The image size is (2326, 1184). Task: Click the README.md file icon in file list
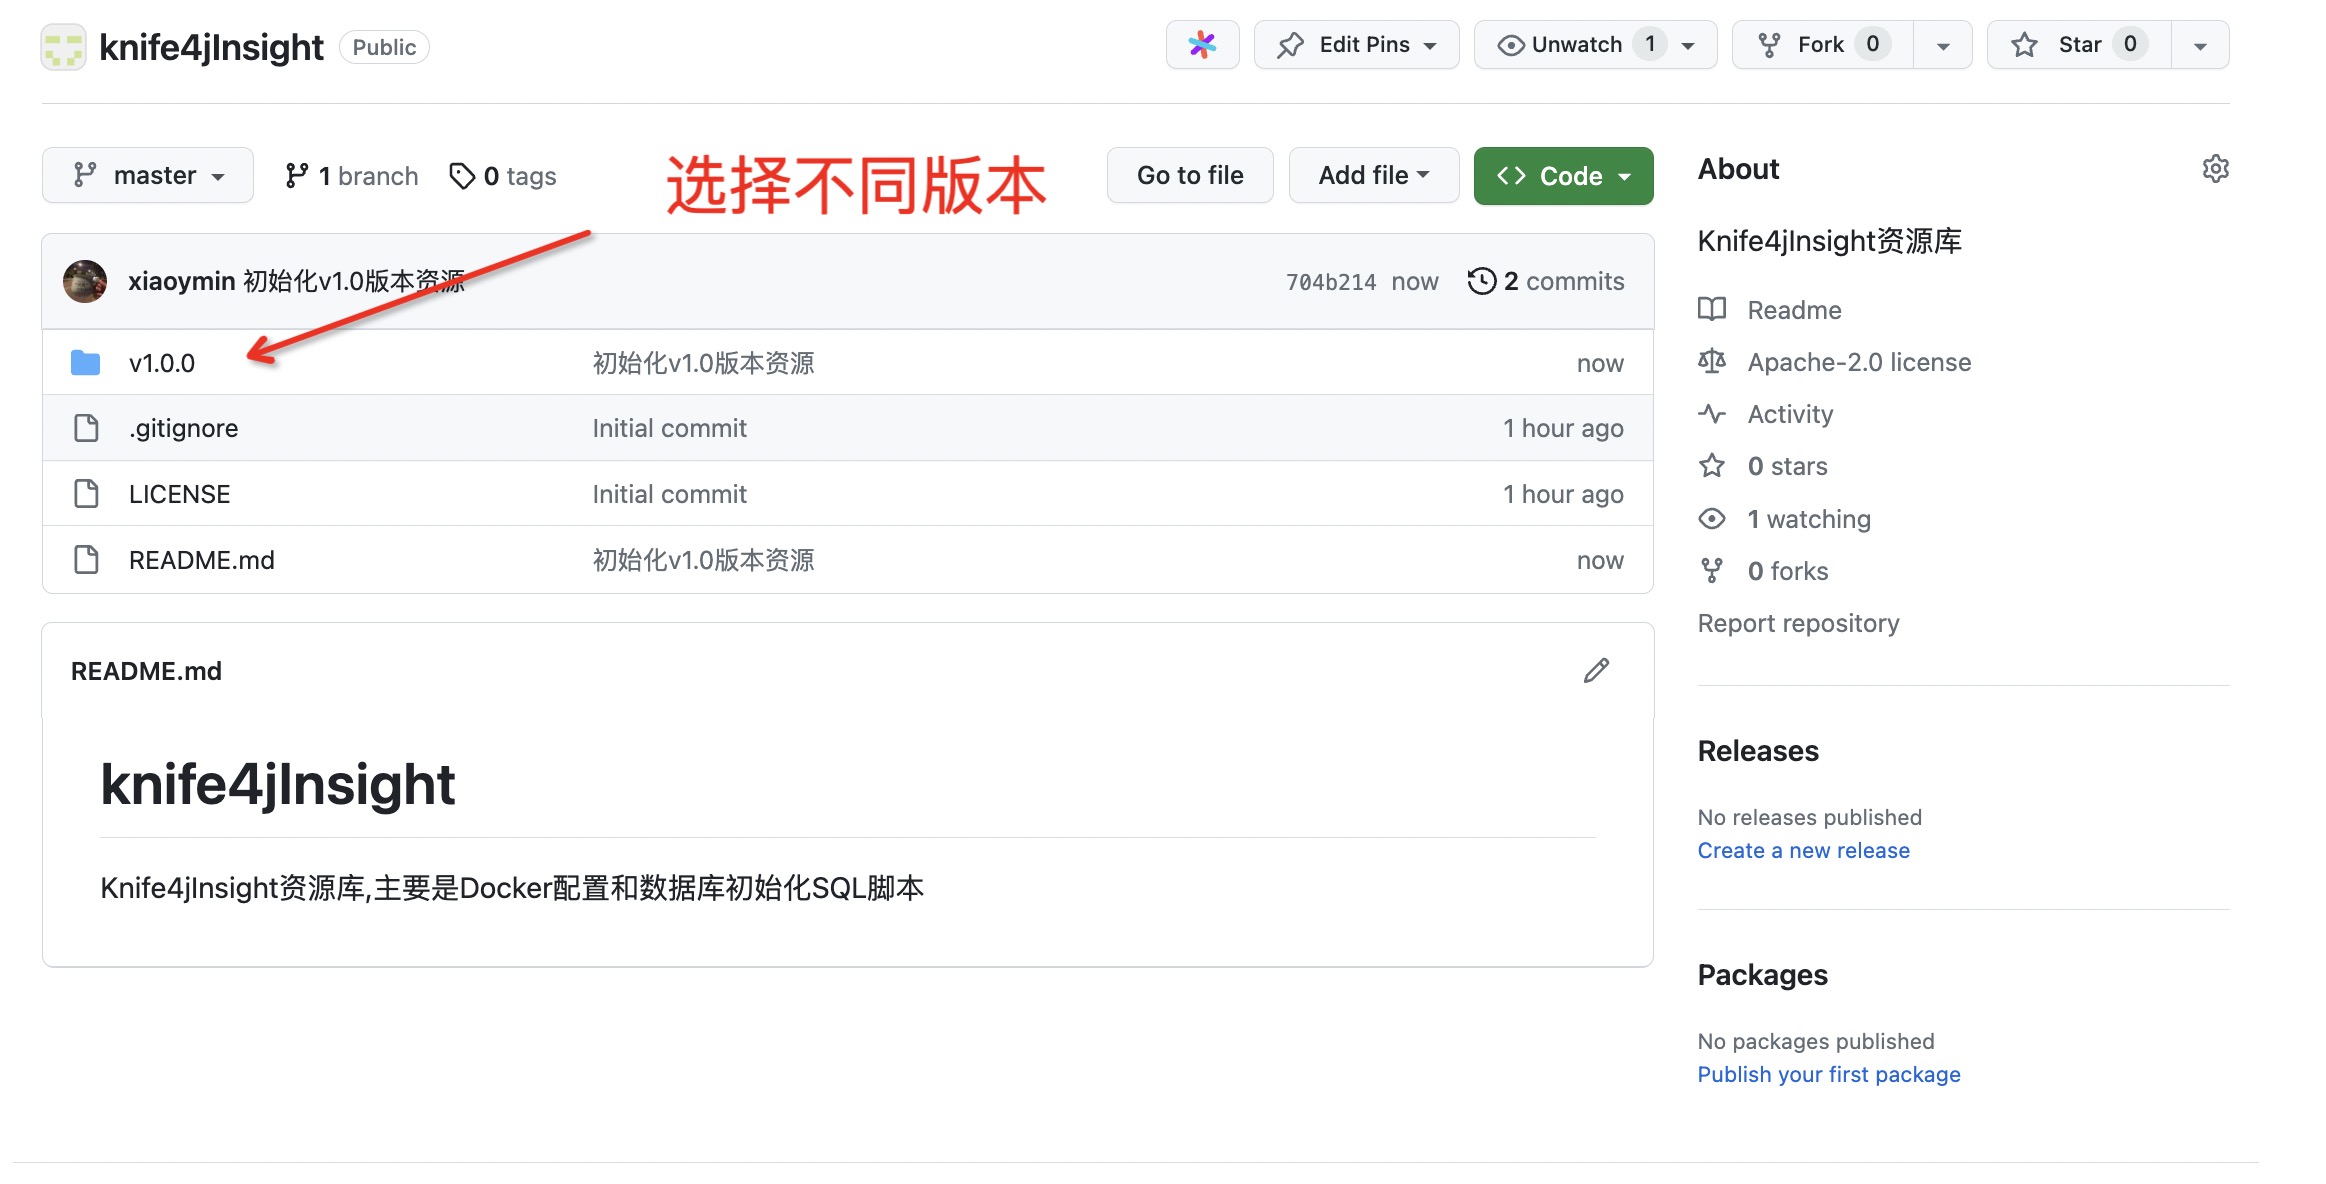[87, 560]
